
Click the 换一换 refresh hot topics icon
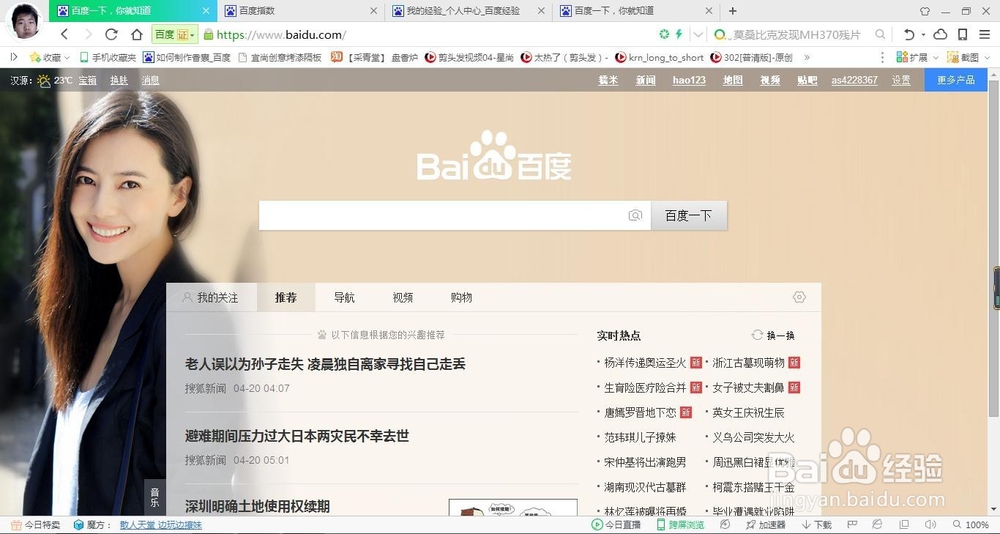pyautogui.click(x=758, y=335)
